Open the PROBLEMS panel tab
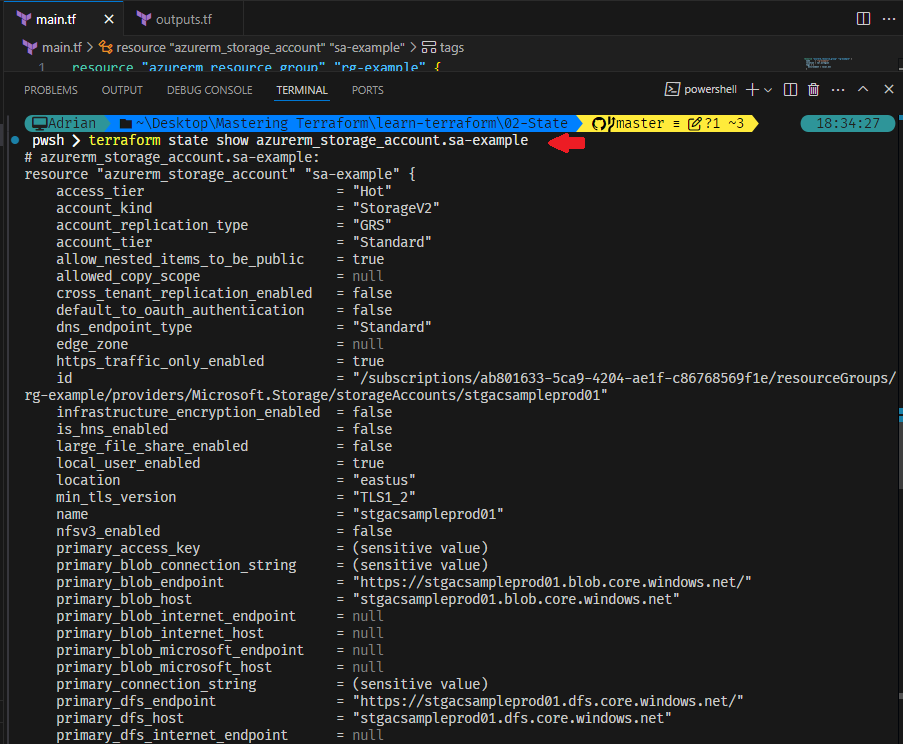Screen dimensions: 903x744 51,90
